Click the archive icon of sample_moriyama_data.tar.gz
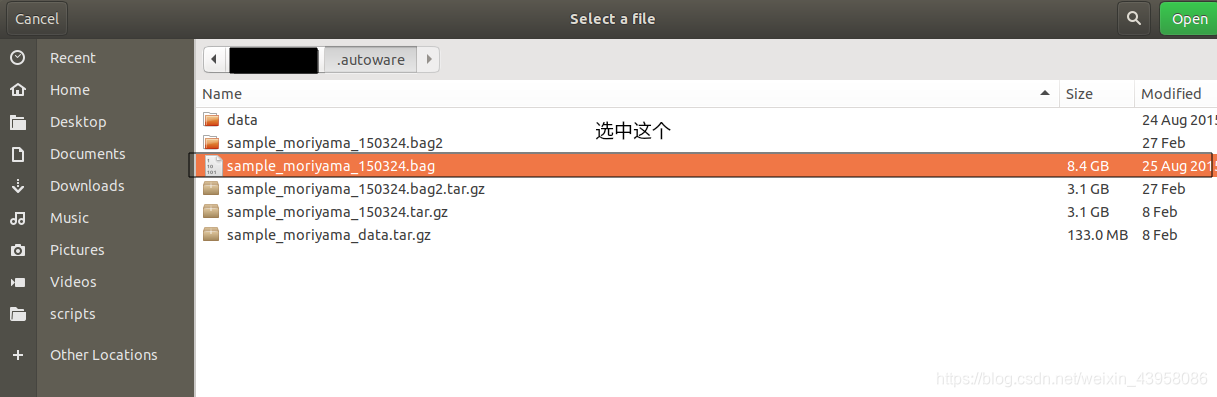The width and height of the screenshot is (1217, 397). point(211,235)
